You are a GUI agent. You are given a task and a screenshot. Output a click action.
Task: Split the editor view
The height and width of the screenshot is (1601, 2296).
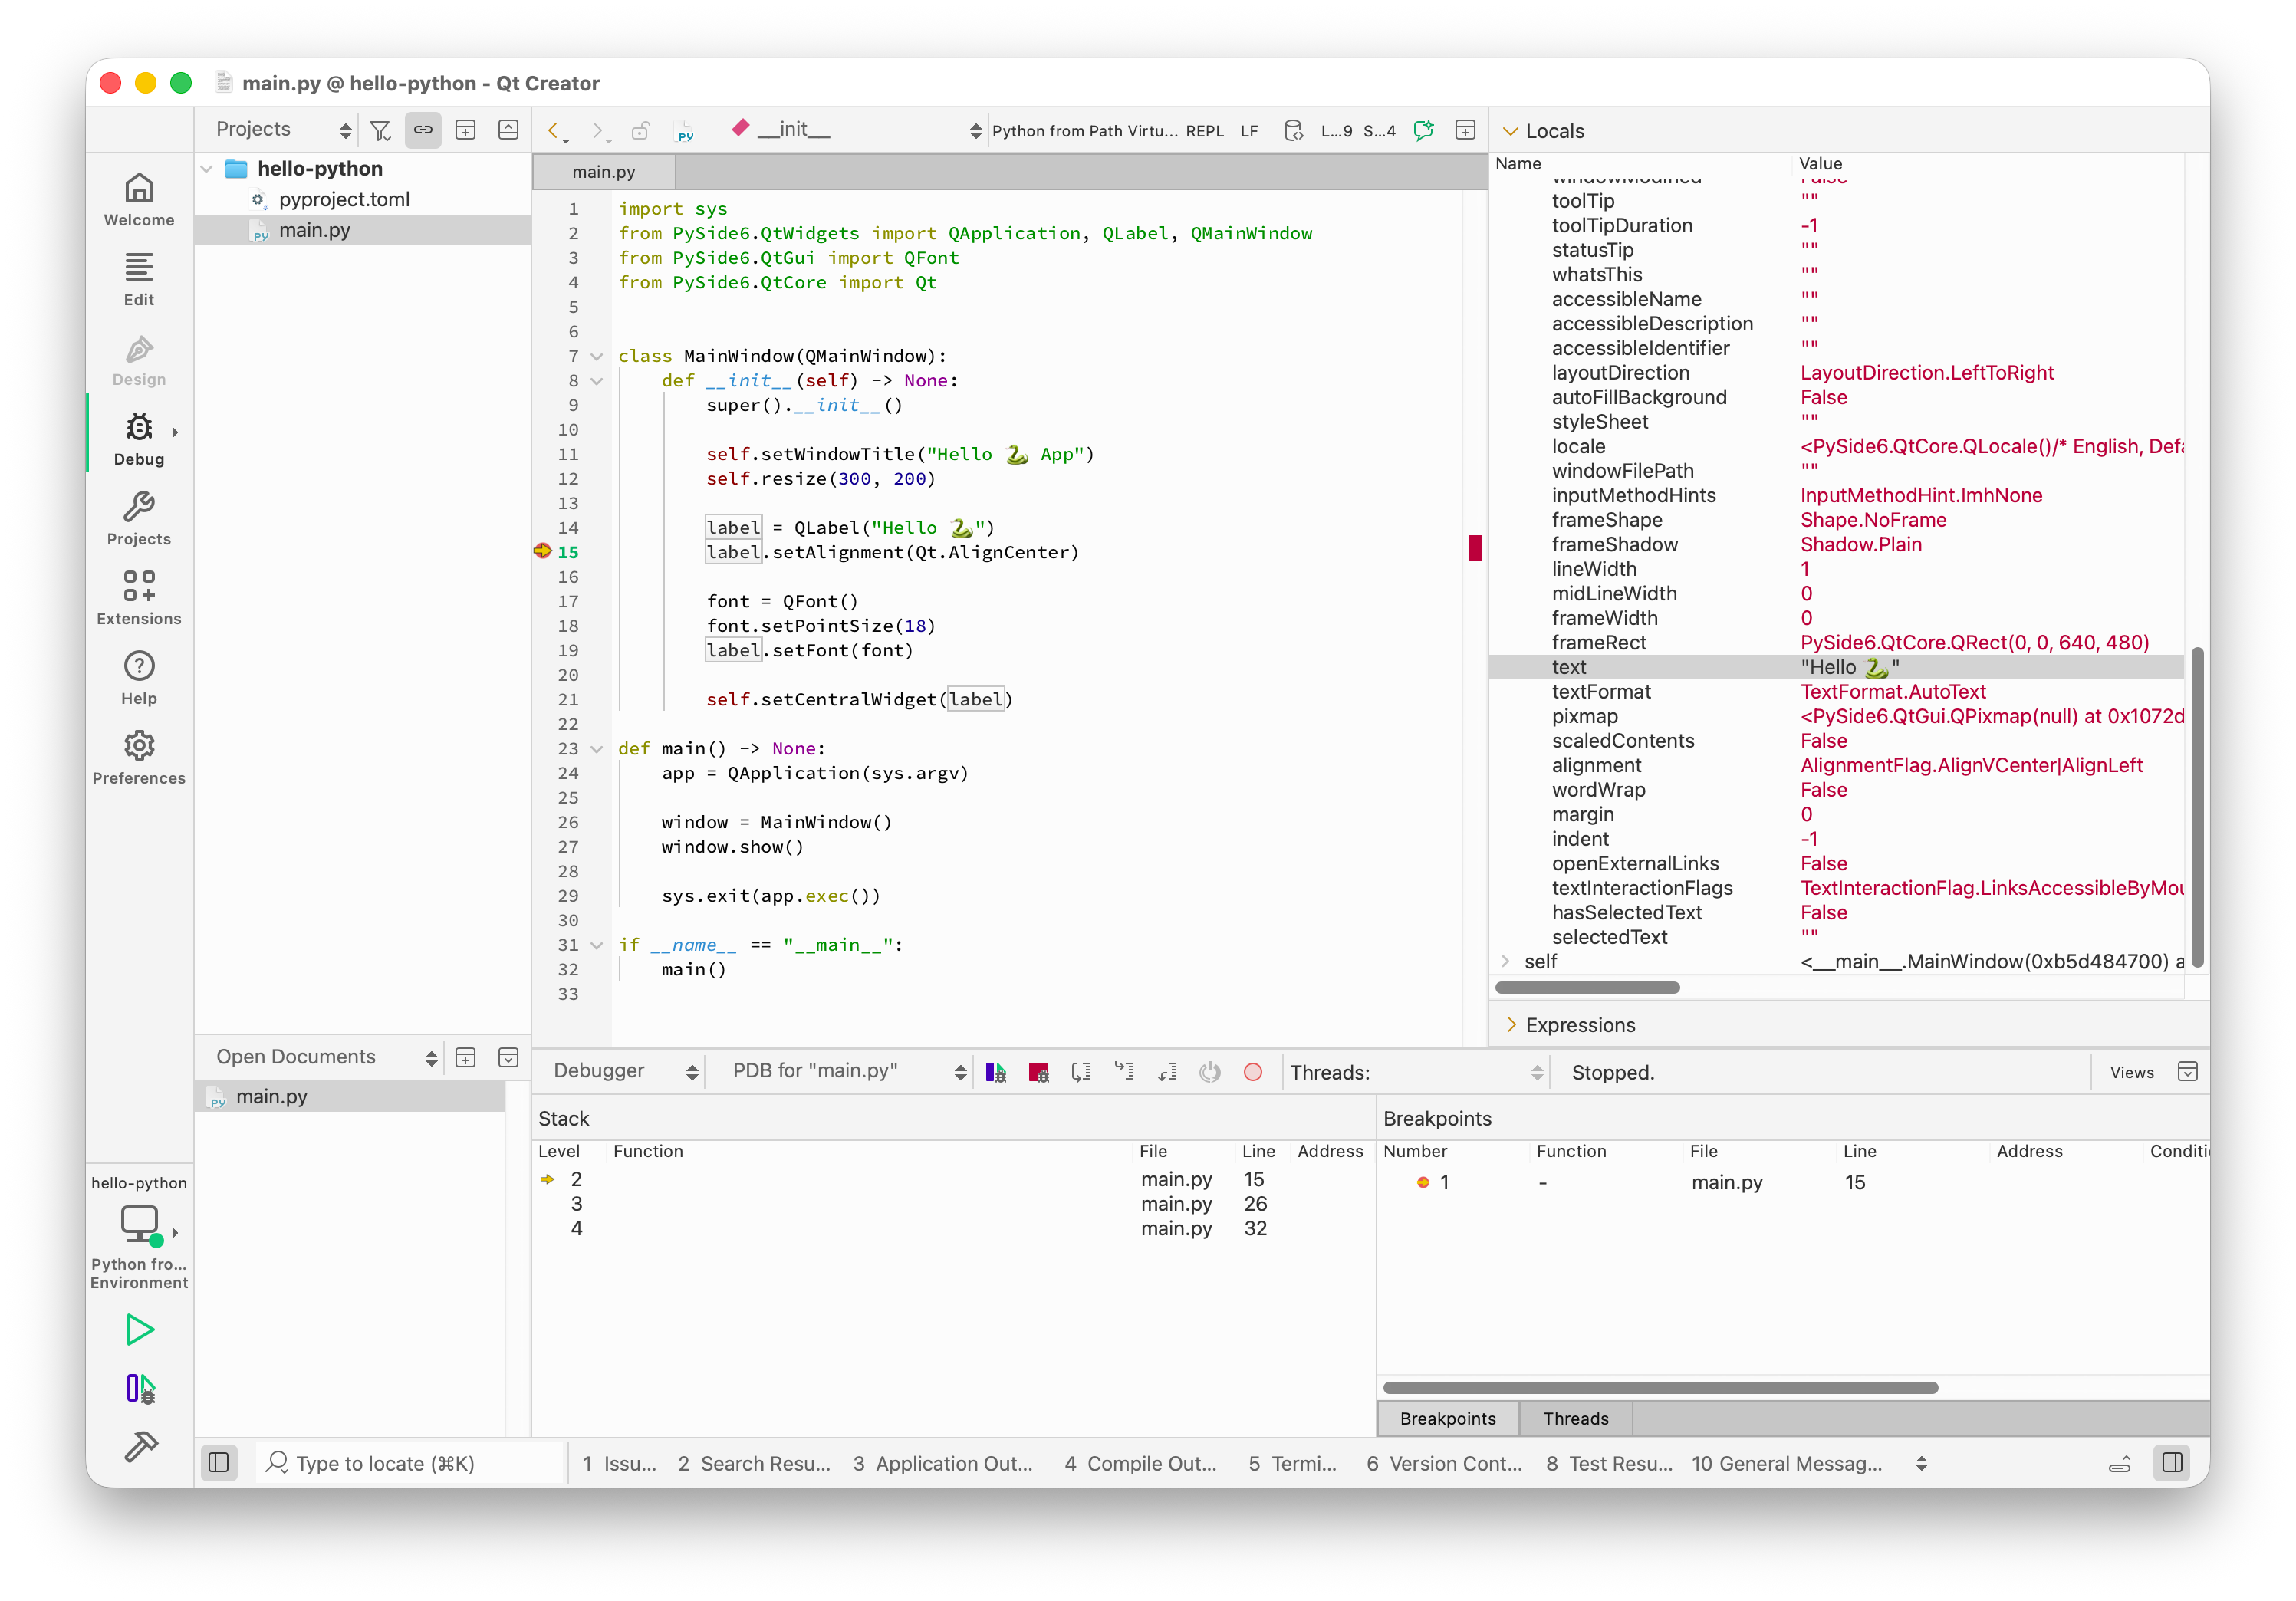(x=1465, y=131)
